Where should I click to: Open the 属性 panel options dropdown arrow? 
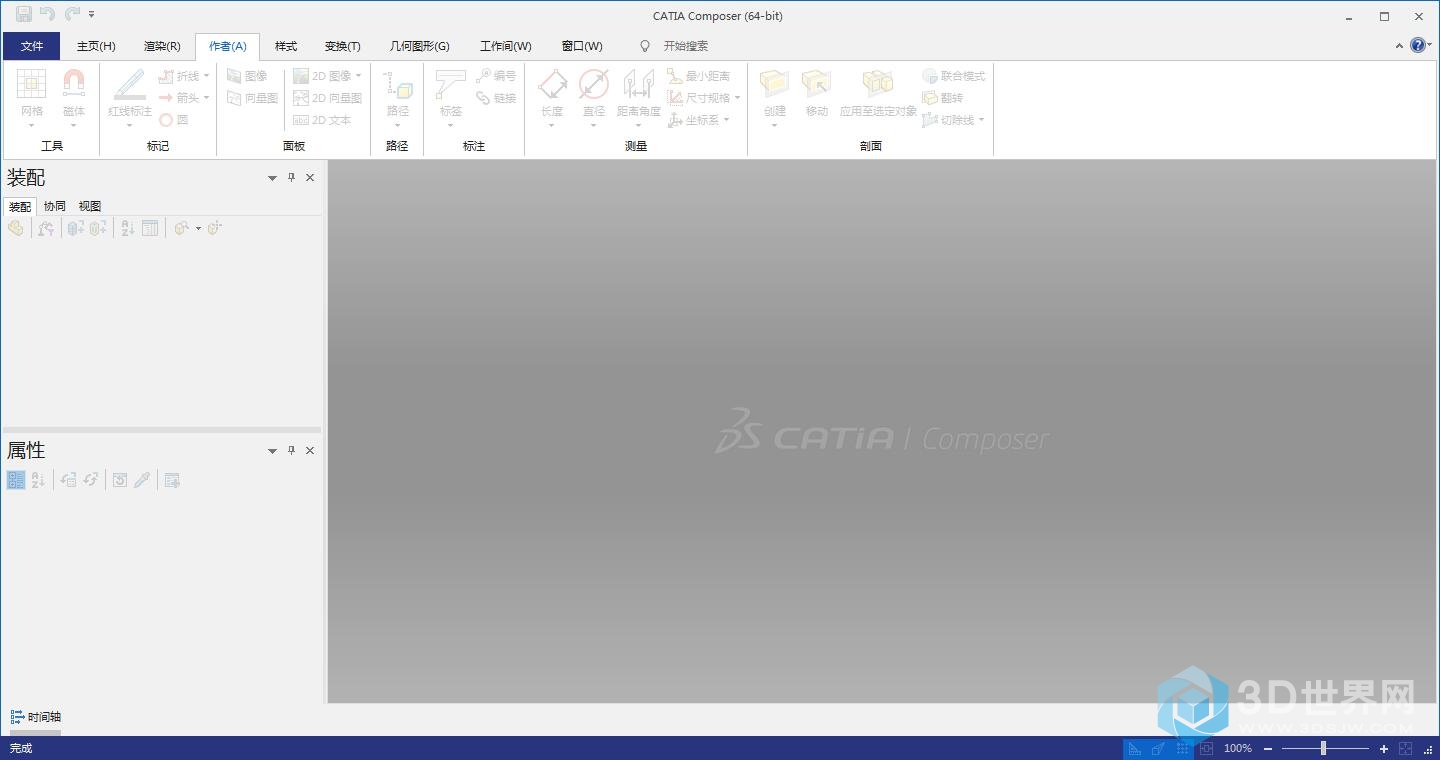[272, 451]
